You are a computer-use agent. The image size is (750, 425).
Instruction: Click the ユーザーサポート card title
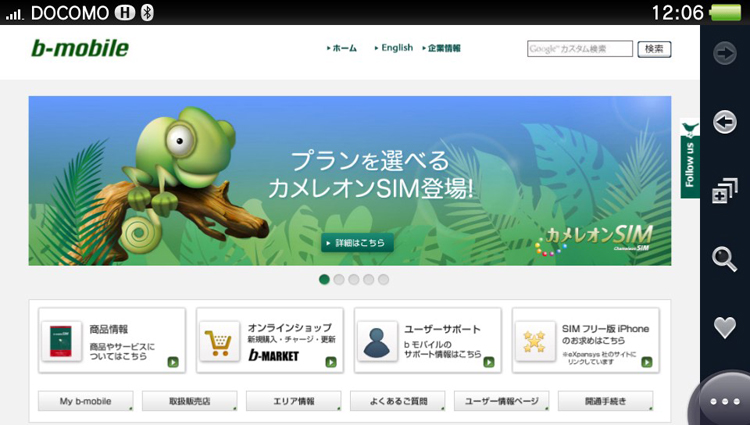pyautogui.click(x=442, y=329)
